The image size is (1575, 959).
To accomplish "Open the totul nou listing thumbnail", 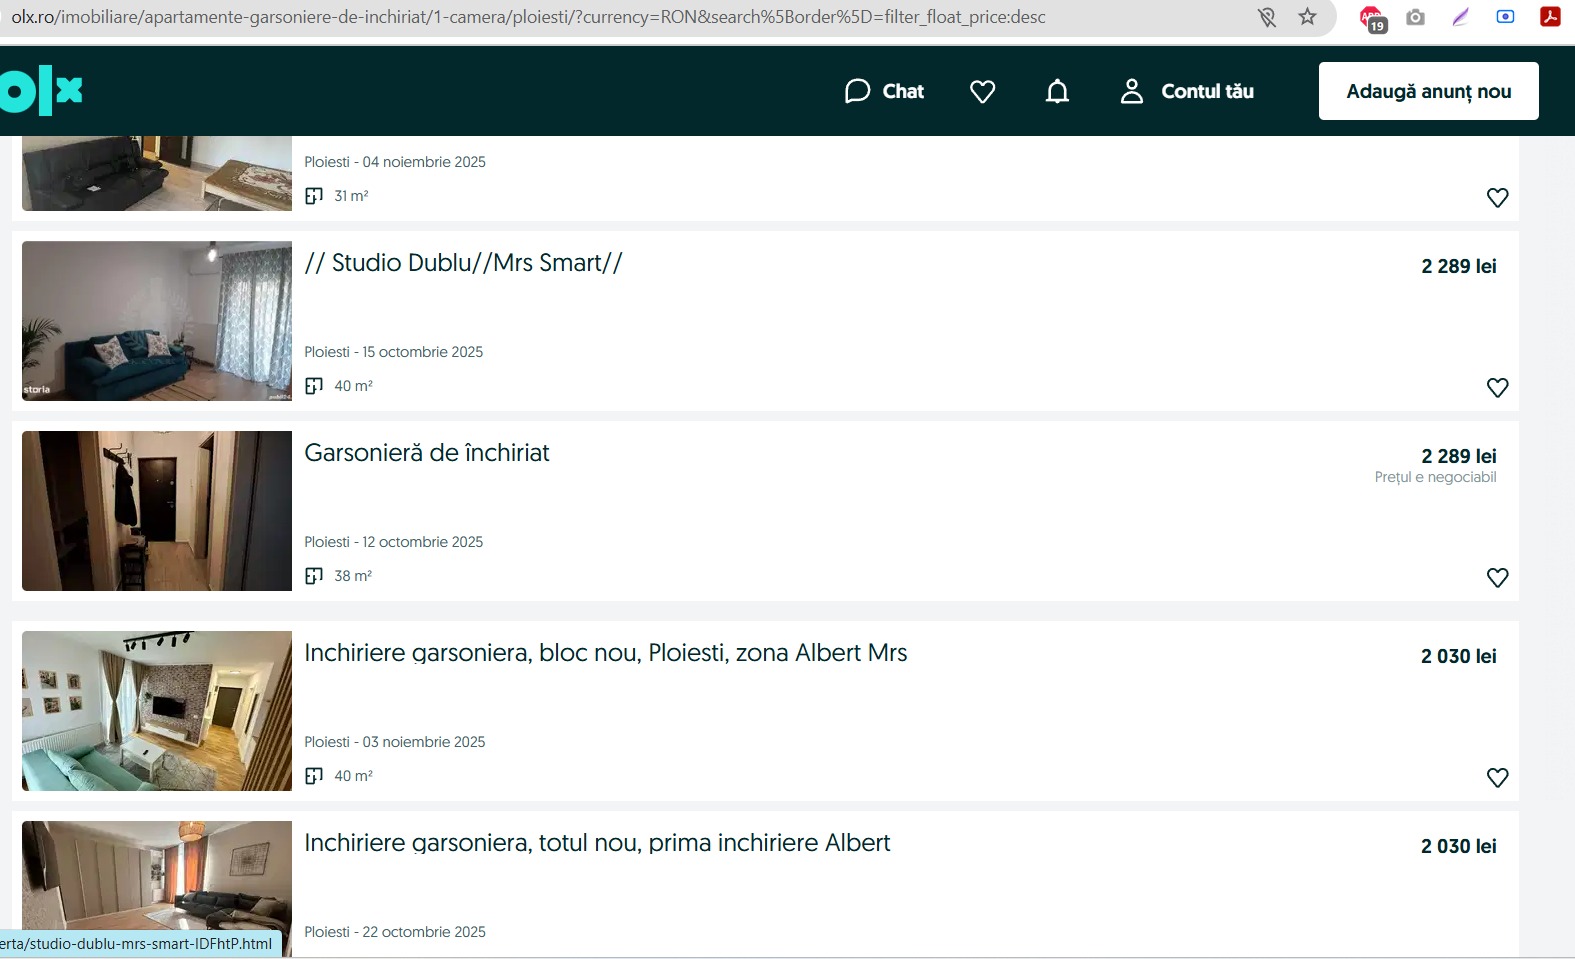I will [x=157, y=889].
